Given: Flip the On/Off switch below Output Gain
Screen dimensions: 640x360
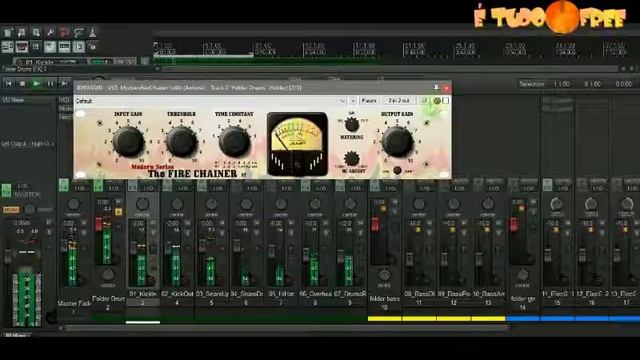Looking at the screenshot, I should point(397,171).
